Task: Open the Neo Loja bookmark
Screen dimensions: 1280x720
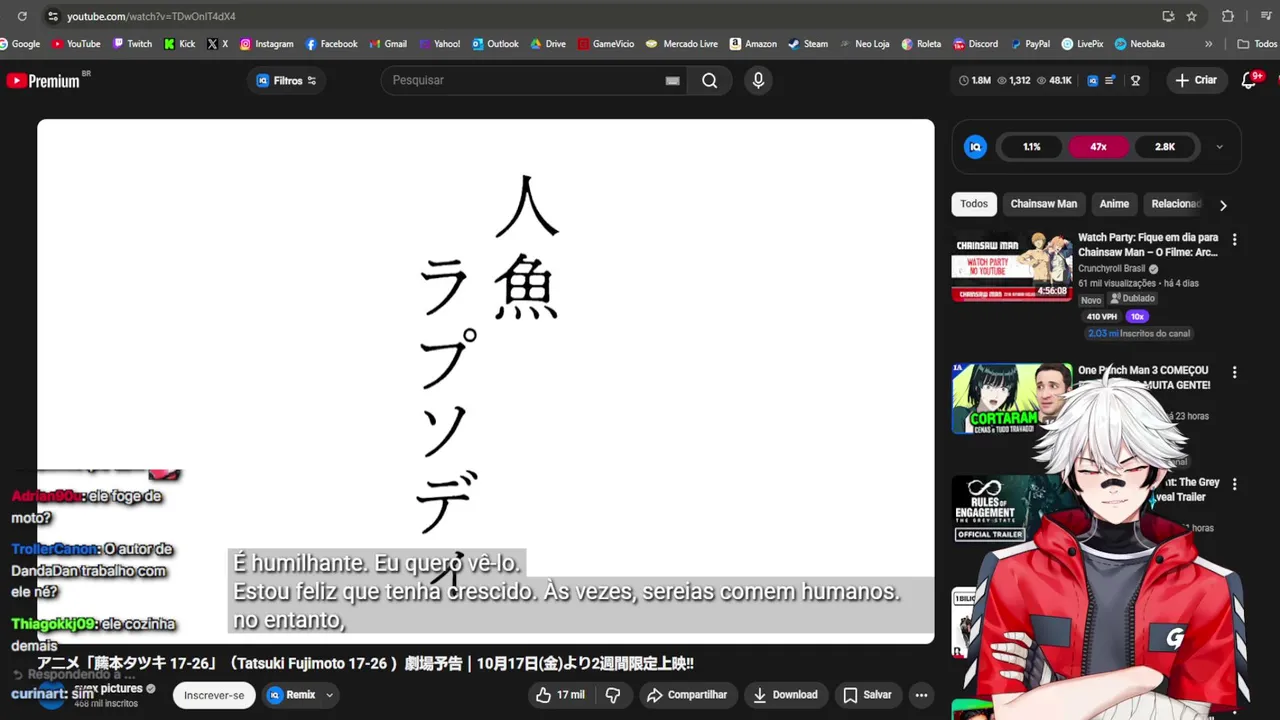Action: click(x=864, y=44)
